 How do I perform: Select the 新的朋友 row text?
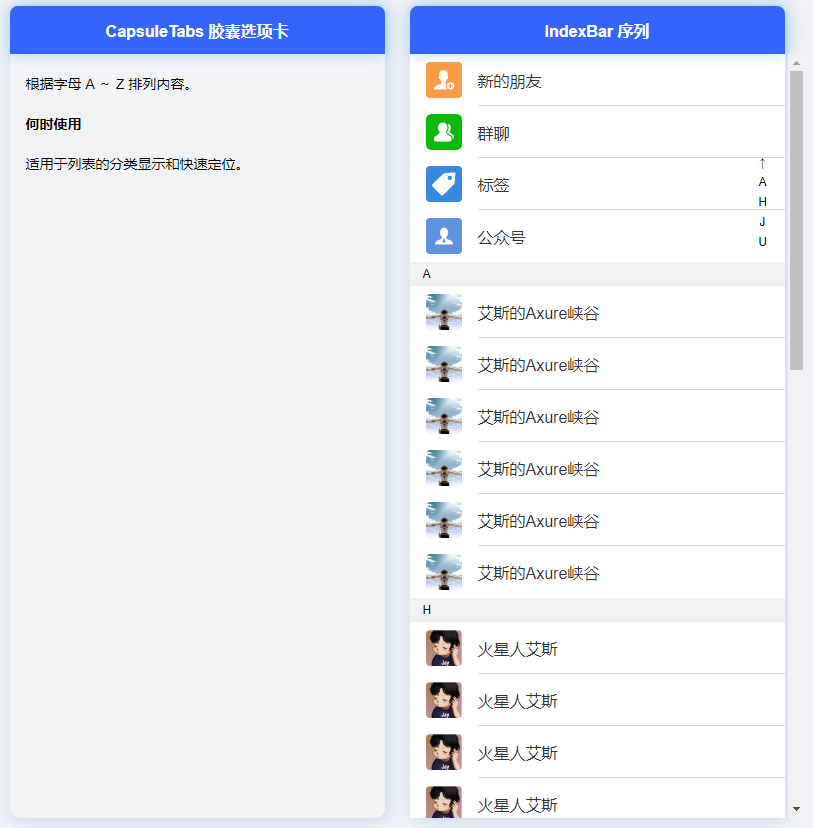(x=509, y=81)
